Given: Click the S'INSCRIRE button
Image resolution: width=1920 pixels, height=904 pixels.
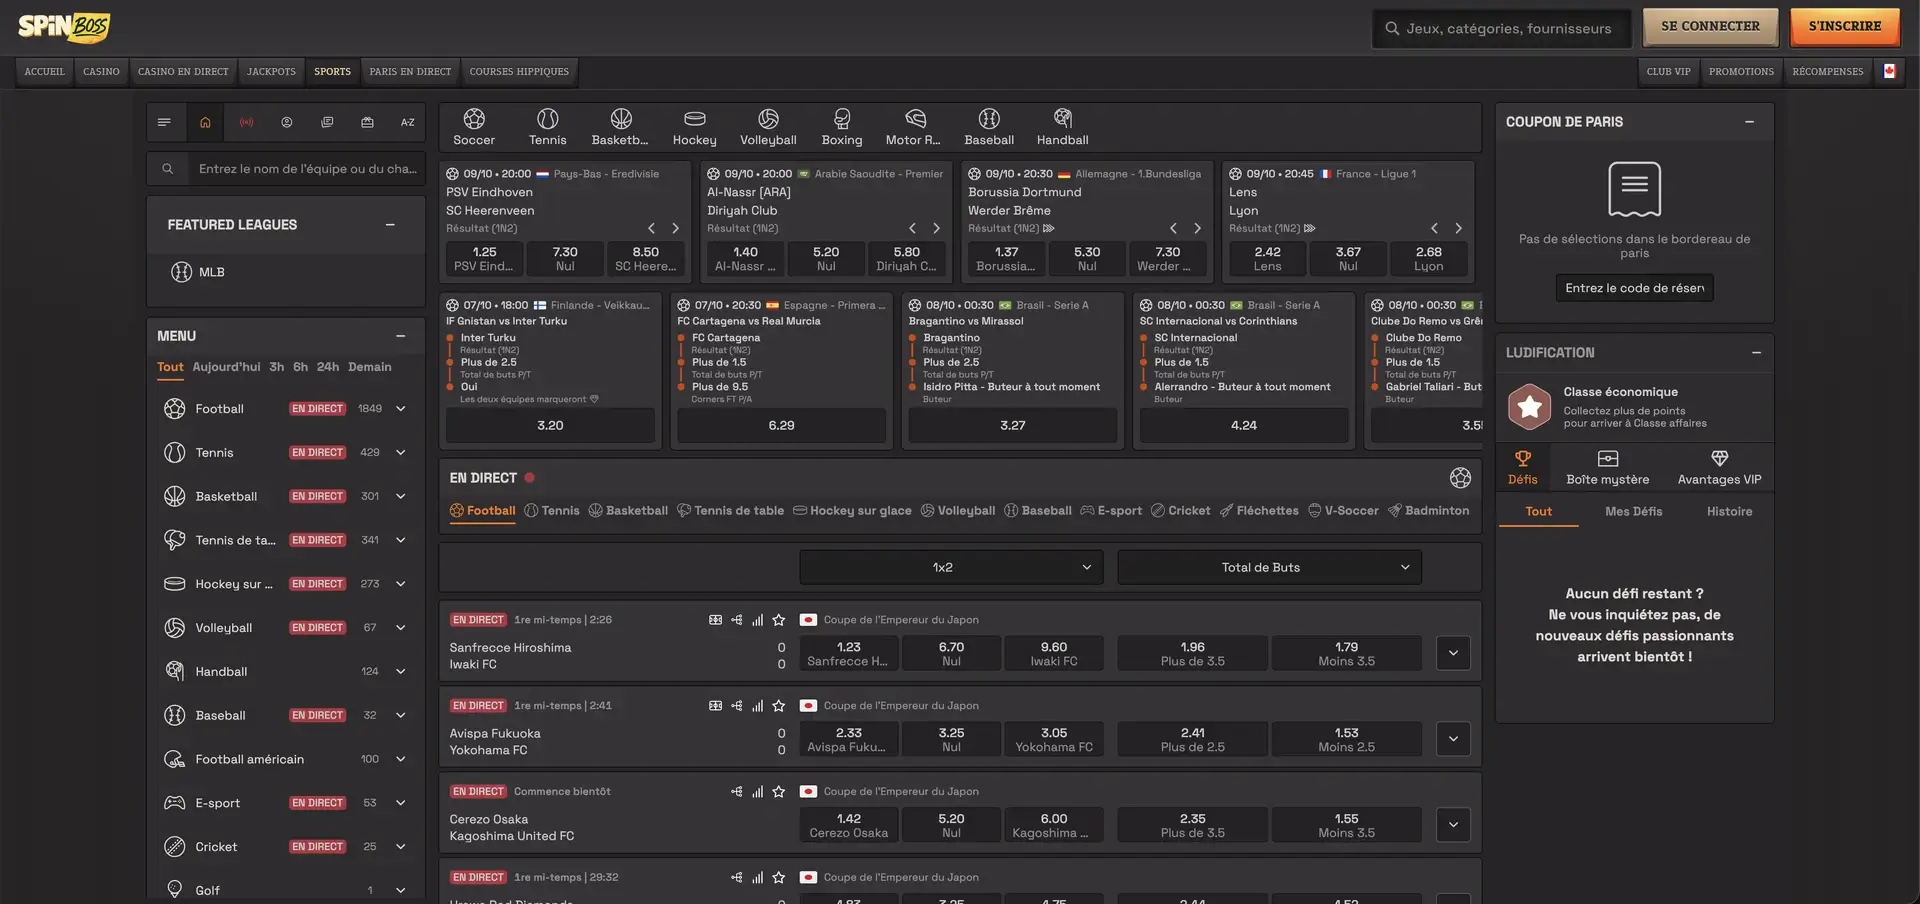Looking at the screenshot, I should [x=1844, y=27].
